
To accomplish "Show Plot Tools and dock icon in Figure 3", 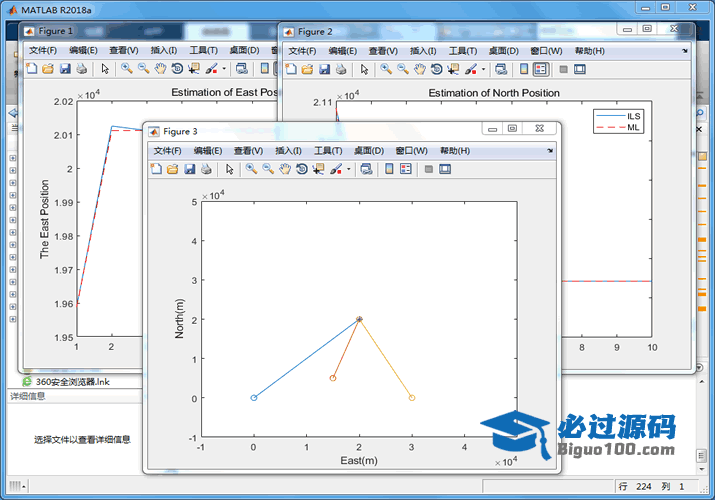I will click(445, 169).
